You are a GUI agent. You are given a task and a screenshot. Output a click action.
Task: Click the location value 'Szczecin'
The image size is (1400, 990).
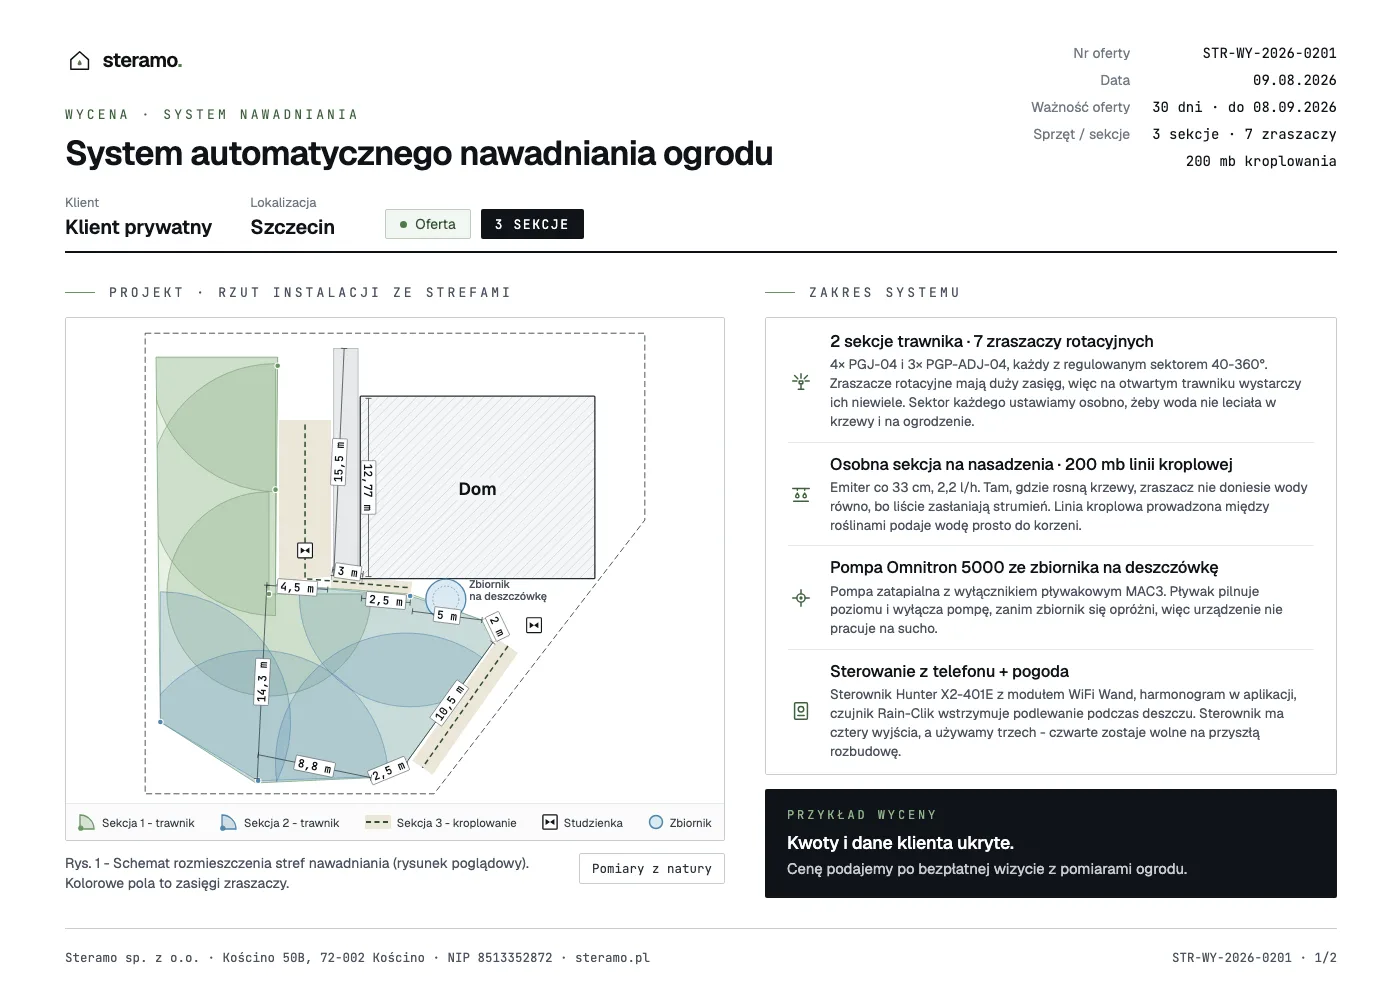[x=293, y=227]
